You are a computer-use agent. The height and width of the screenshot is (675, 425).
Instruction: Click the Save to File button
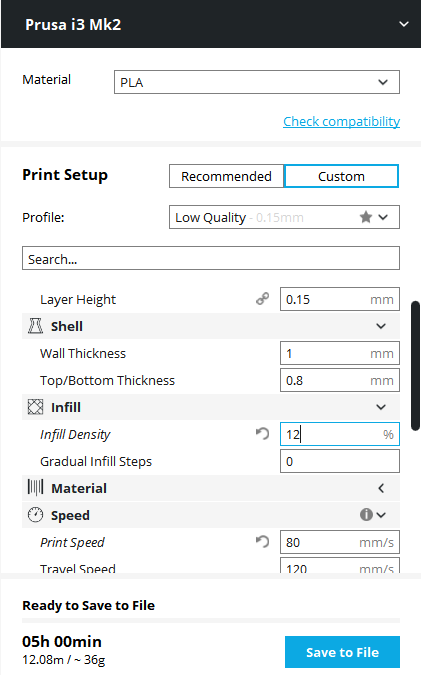coord(342,652)
